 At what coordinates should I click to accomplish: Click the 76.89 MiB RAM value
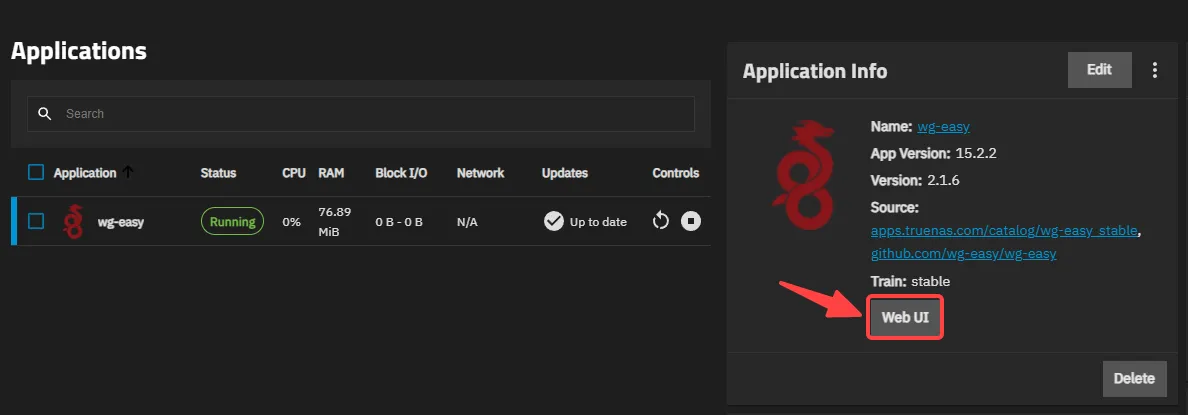[x=335, y=221]
